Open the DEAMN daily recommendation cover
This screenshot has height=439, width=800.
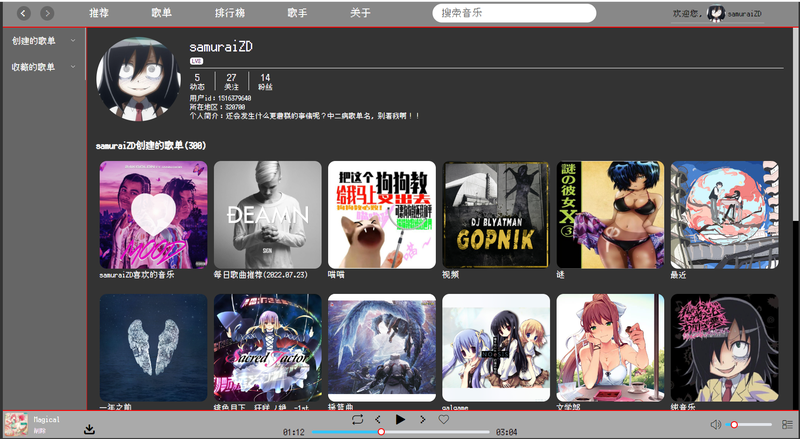268,215
